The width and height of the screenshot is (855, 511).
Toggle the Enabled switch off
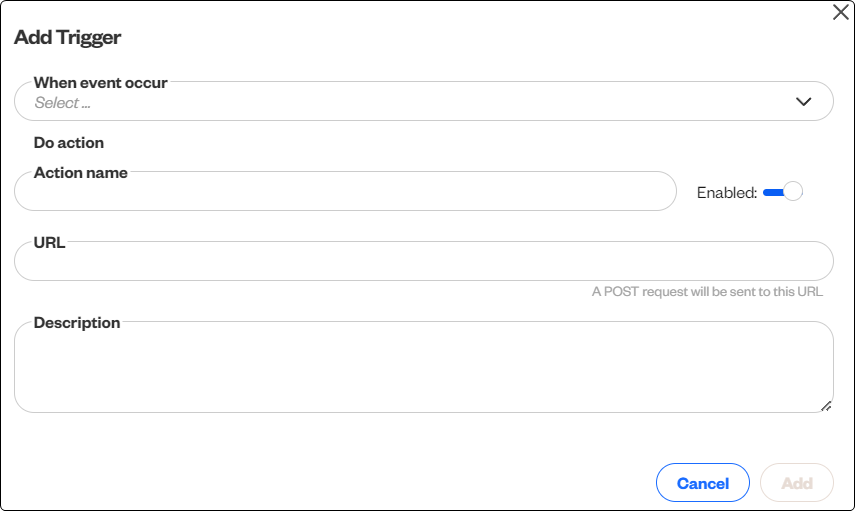[x=782, y=192]
